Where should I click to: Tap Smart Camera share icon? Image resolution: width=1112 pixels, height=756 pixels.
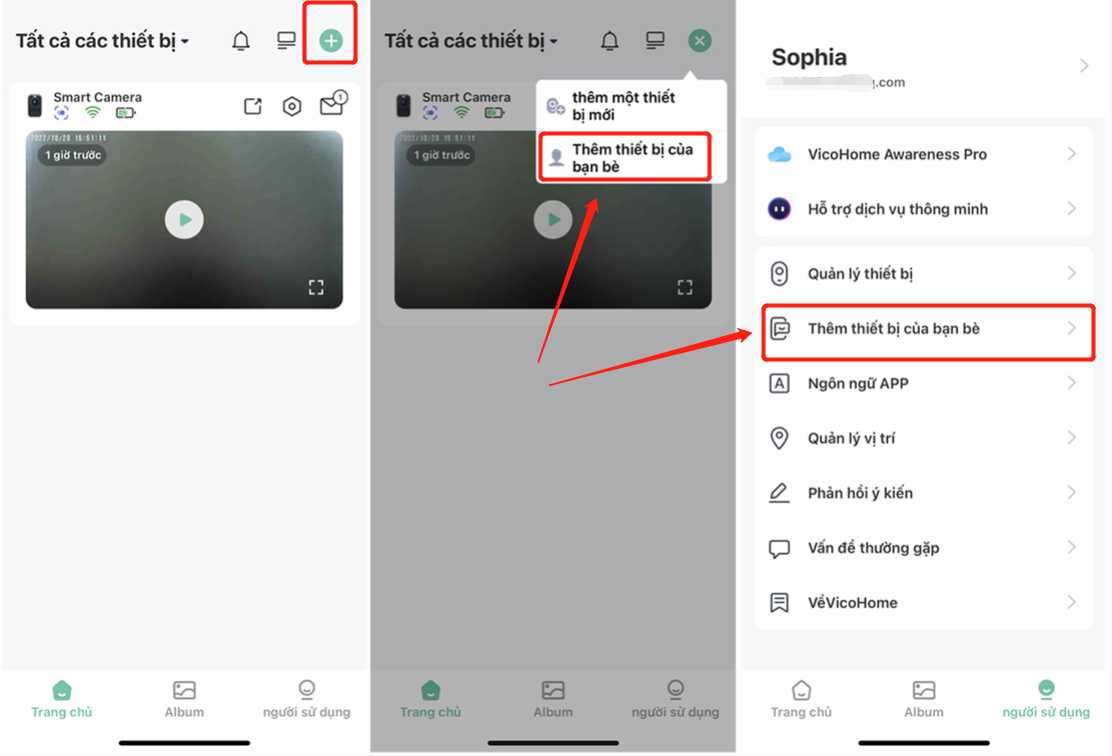click(252, 106)
